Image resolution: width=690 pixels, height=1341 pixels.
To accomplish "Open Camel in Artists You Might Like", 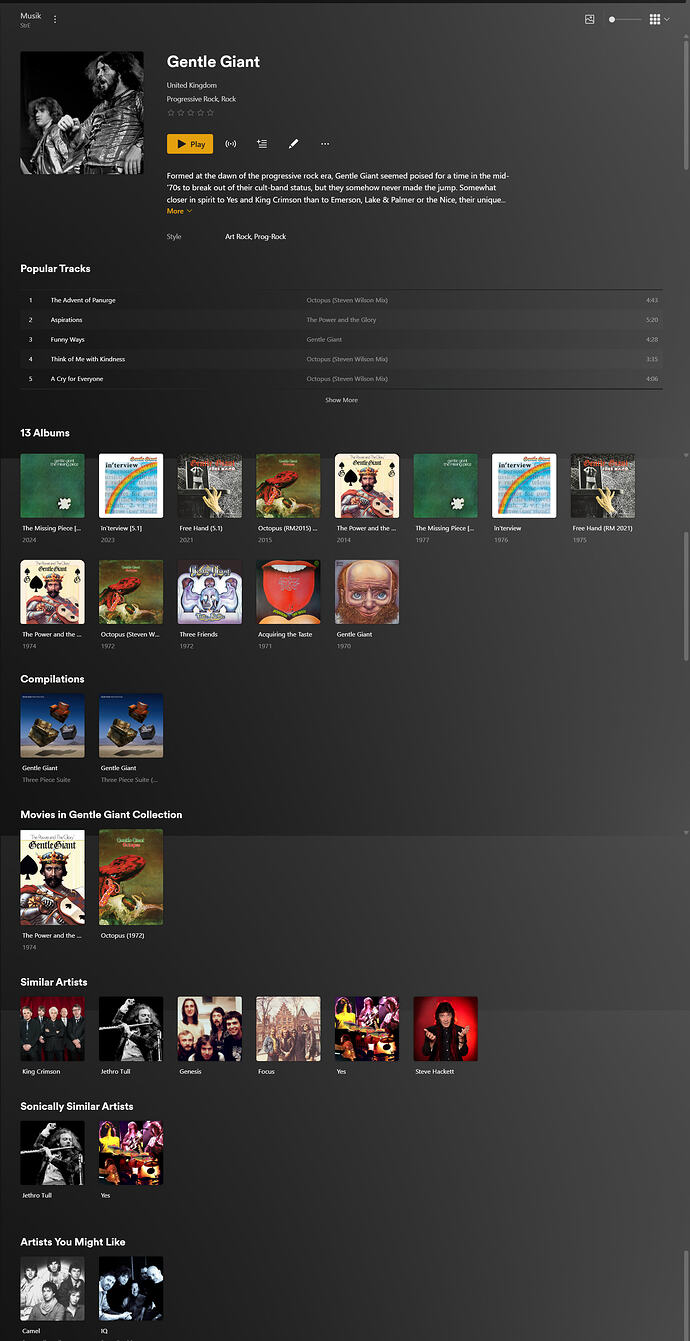I will pyautogui.click(x=52, y=1289).
